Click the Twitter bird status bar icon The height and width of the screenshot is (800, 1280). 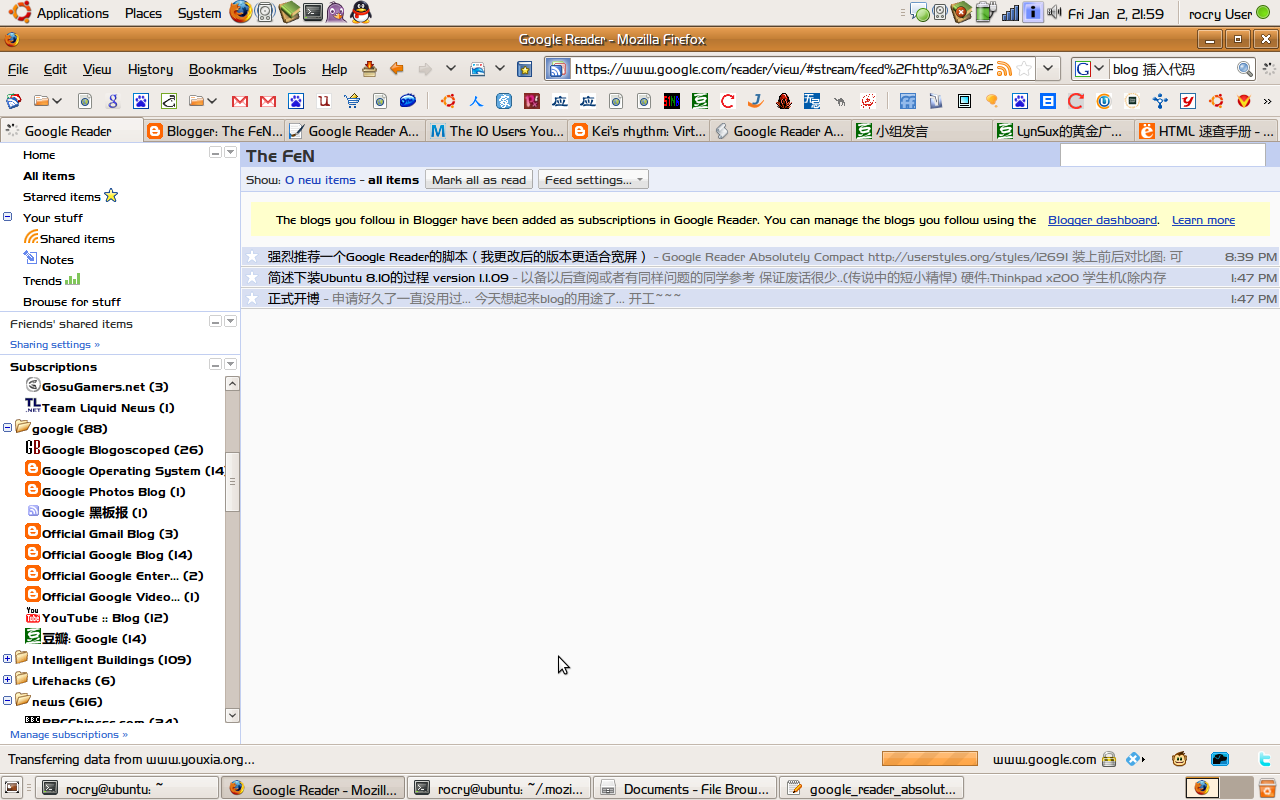(x=1264, y=759)
